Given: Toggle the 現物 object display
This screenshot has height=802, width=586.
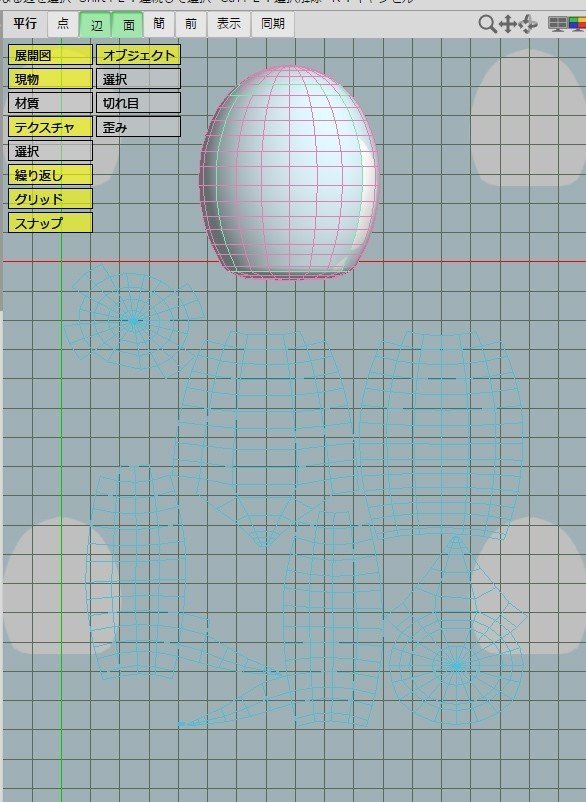Looking at the screenshot, I should point(50,79).
